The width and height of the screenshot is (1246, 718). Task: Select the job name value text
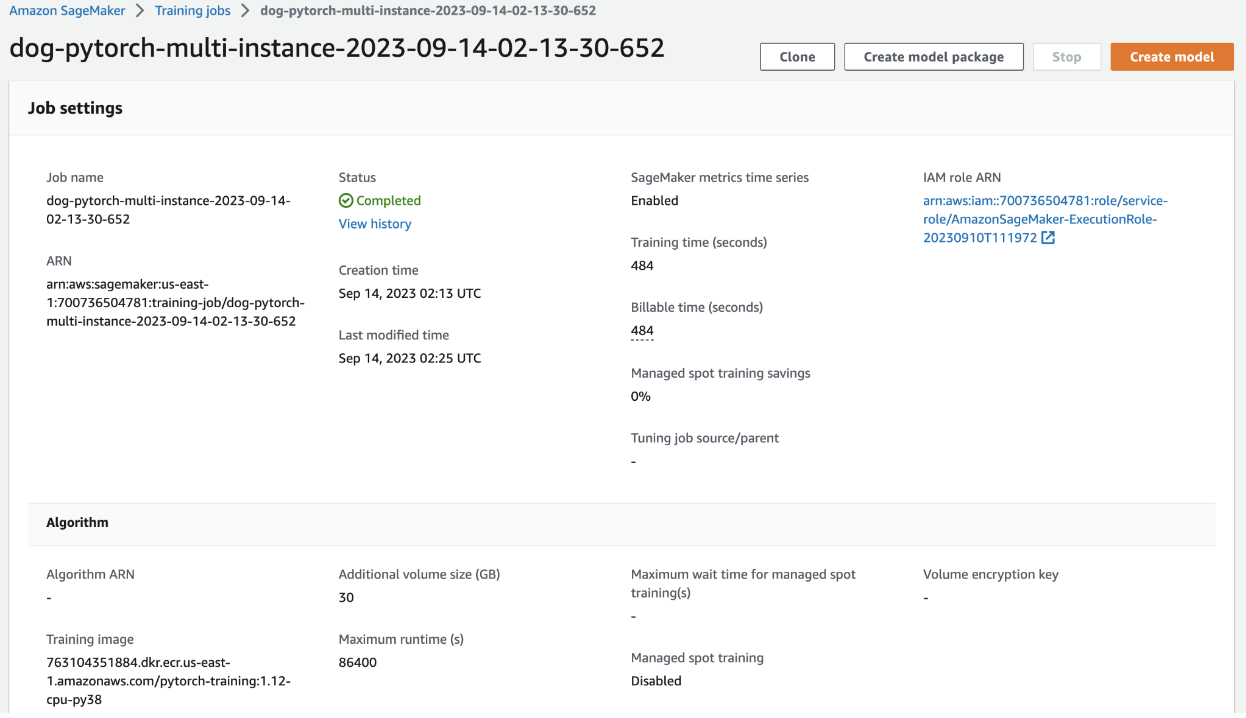168,210
